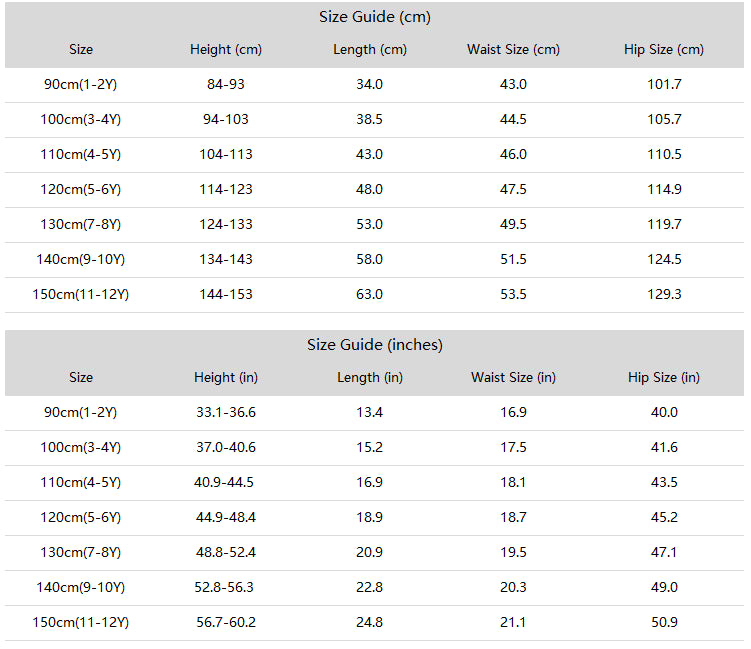Viewport: 751px width, 649px height.
Task: Select the hip value 50.9
Action: click(664, 622)
